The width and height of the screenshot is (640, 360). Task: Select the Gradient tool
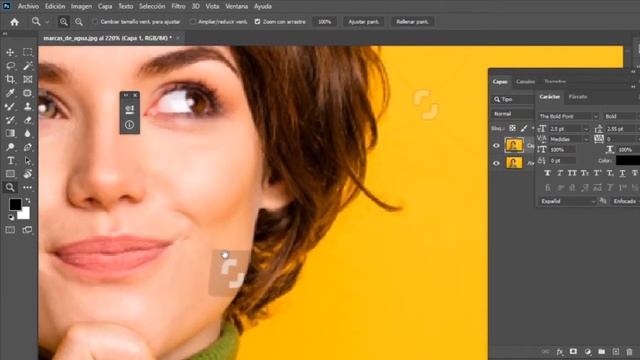pos(10,133)
